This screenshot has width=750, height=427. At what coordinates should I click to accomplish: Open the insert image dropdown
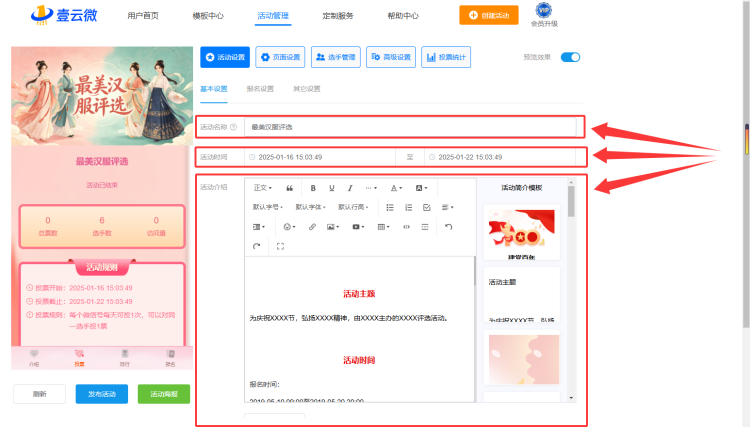click(332, 227)
